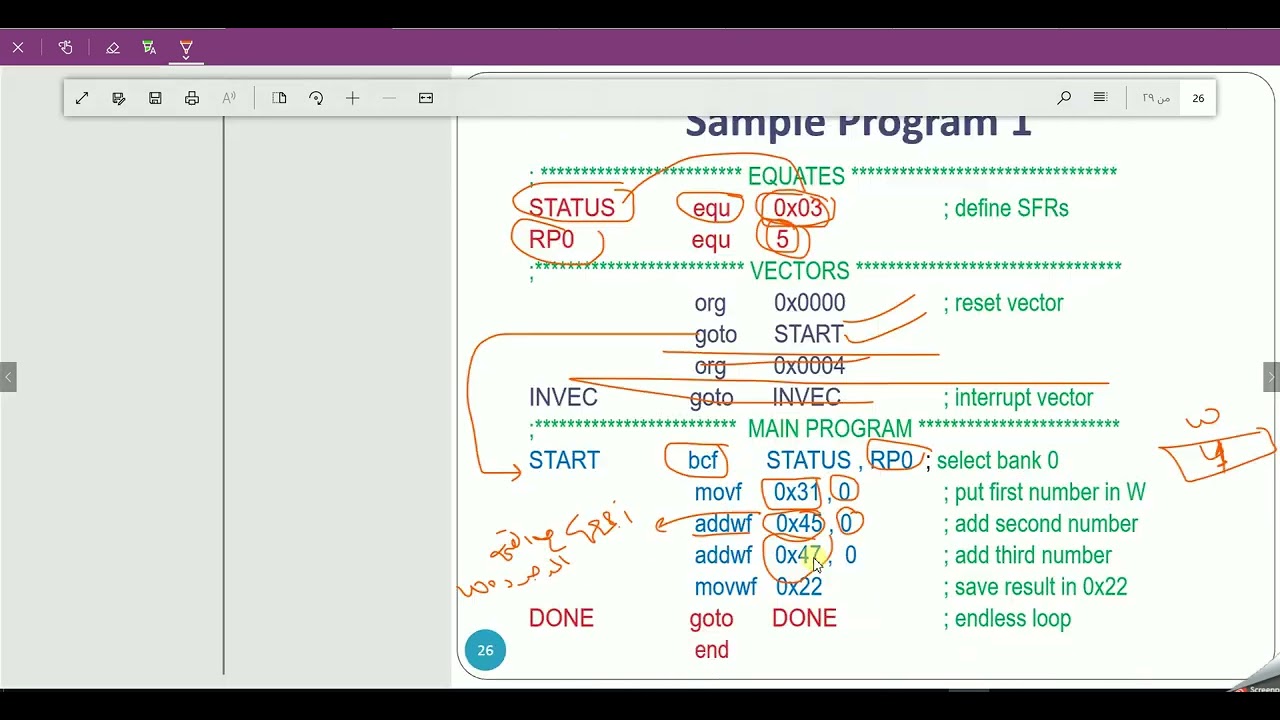
Task: Click the 'movf' instruction text
Action: 718,492
